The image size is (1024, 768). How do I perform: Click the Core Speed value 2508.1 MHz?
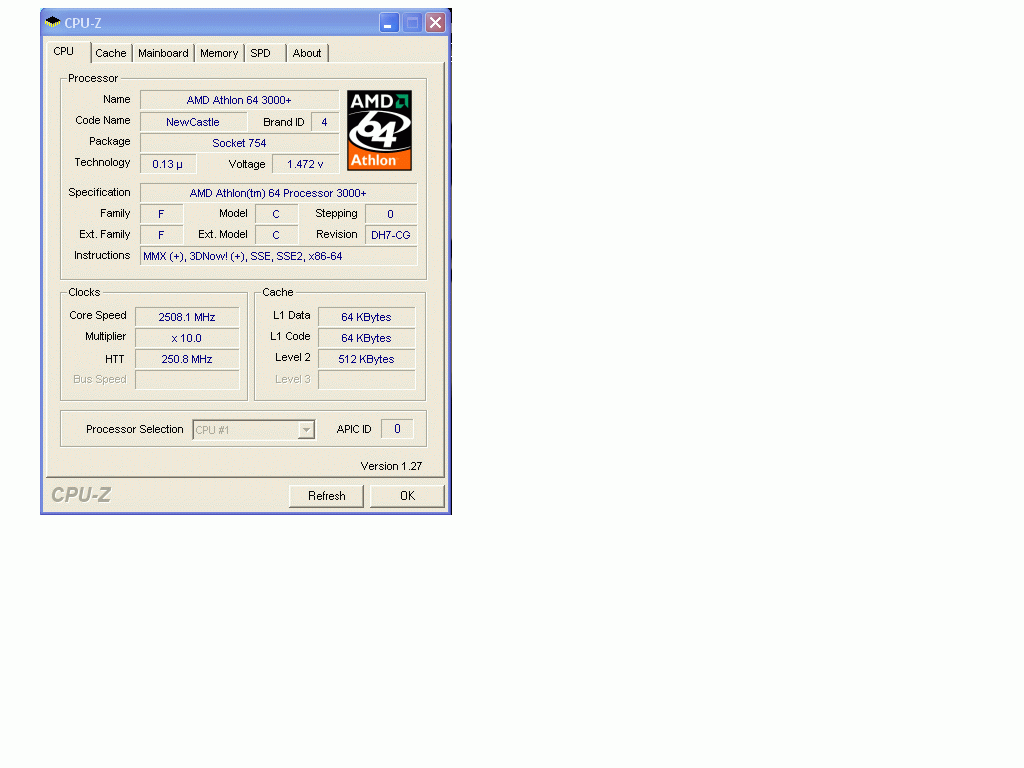(x=187, y=317)
